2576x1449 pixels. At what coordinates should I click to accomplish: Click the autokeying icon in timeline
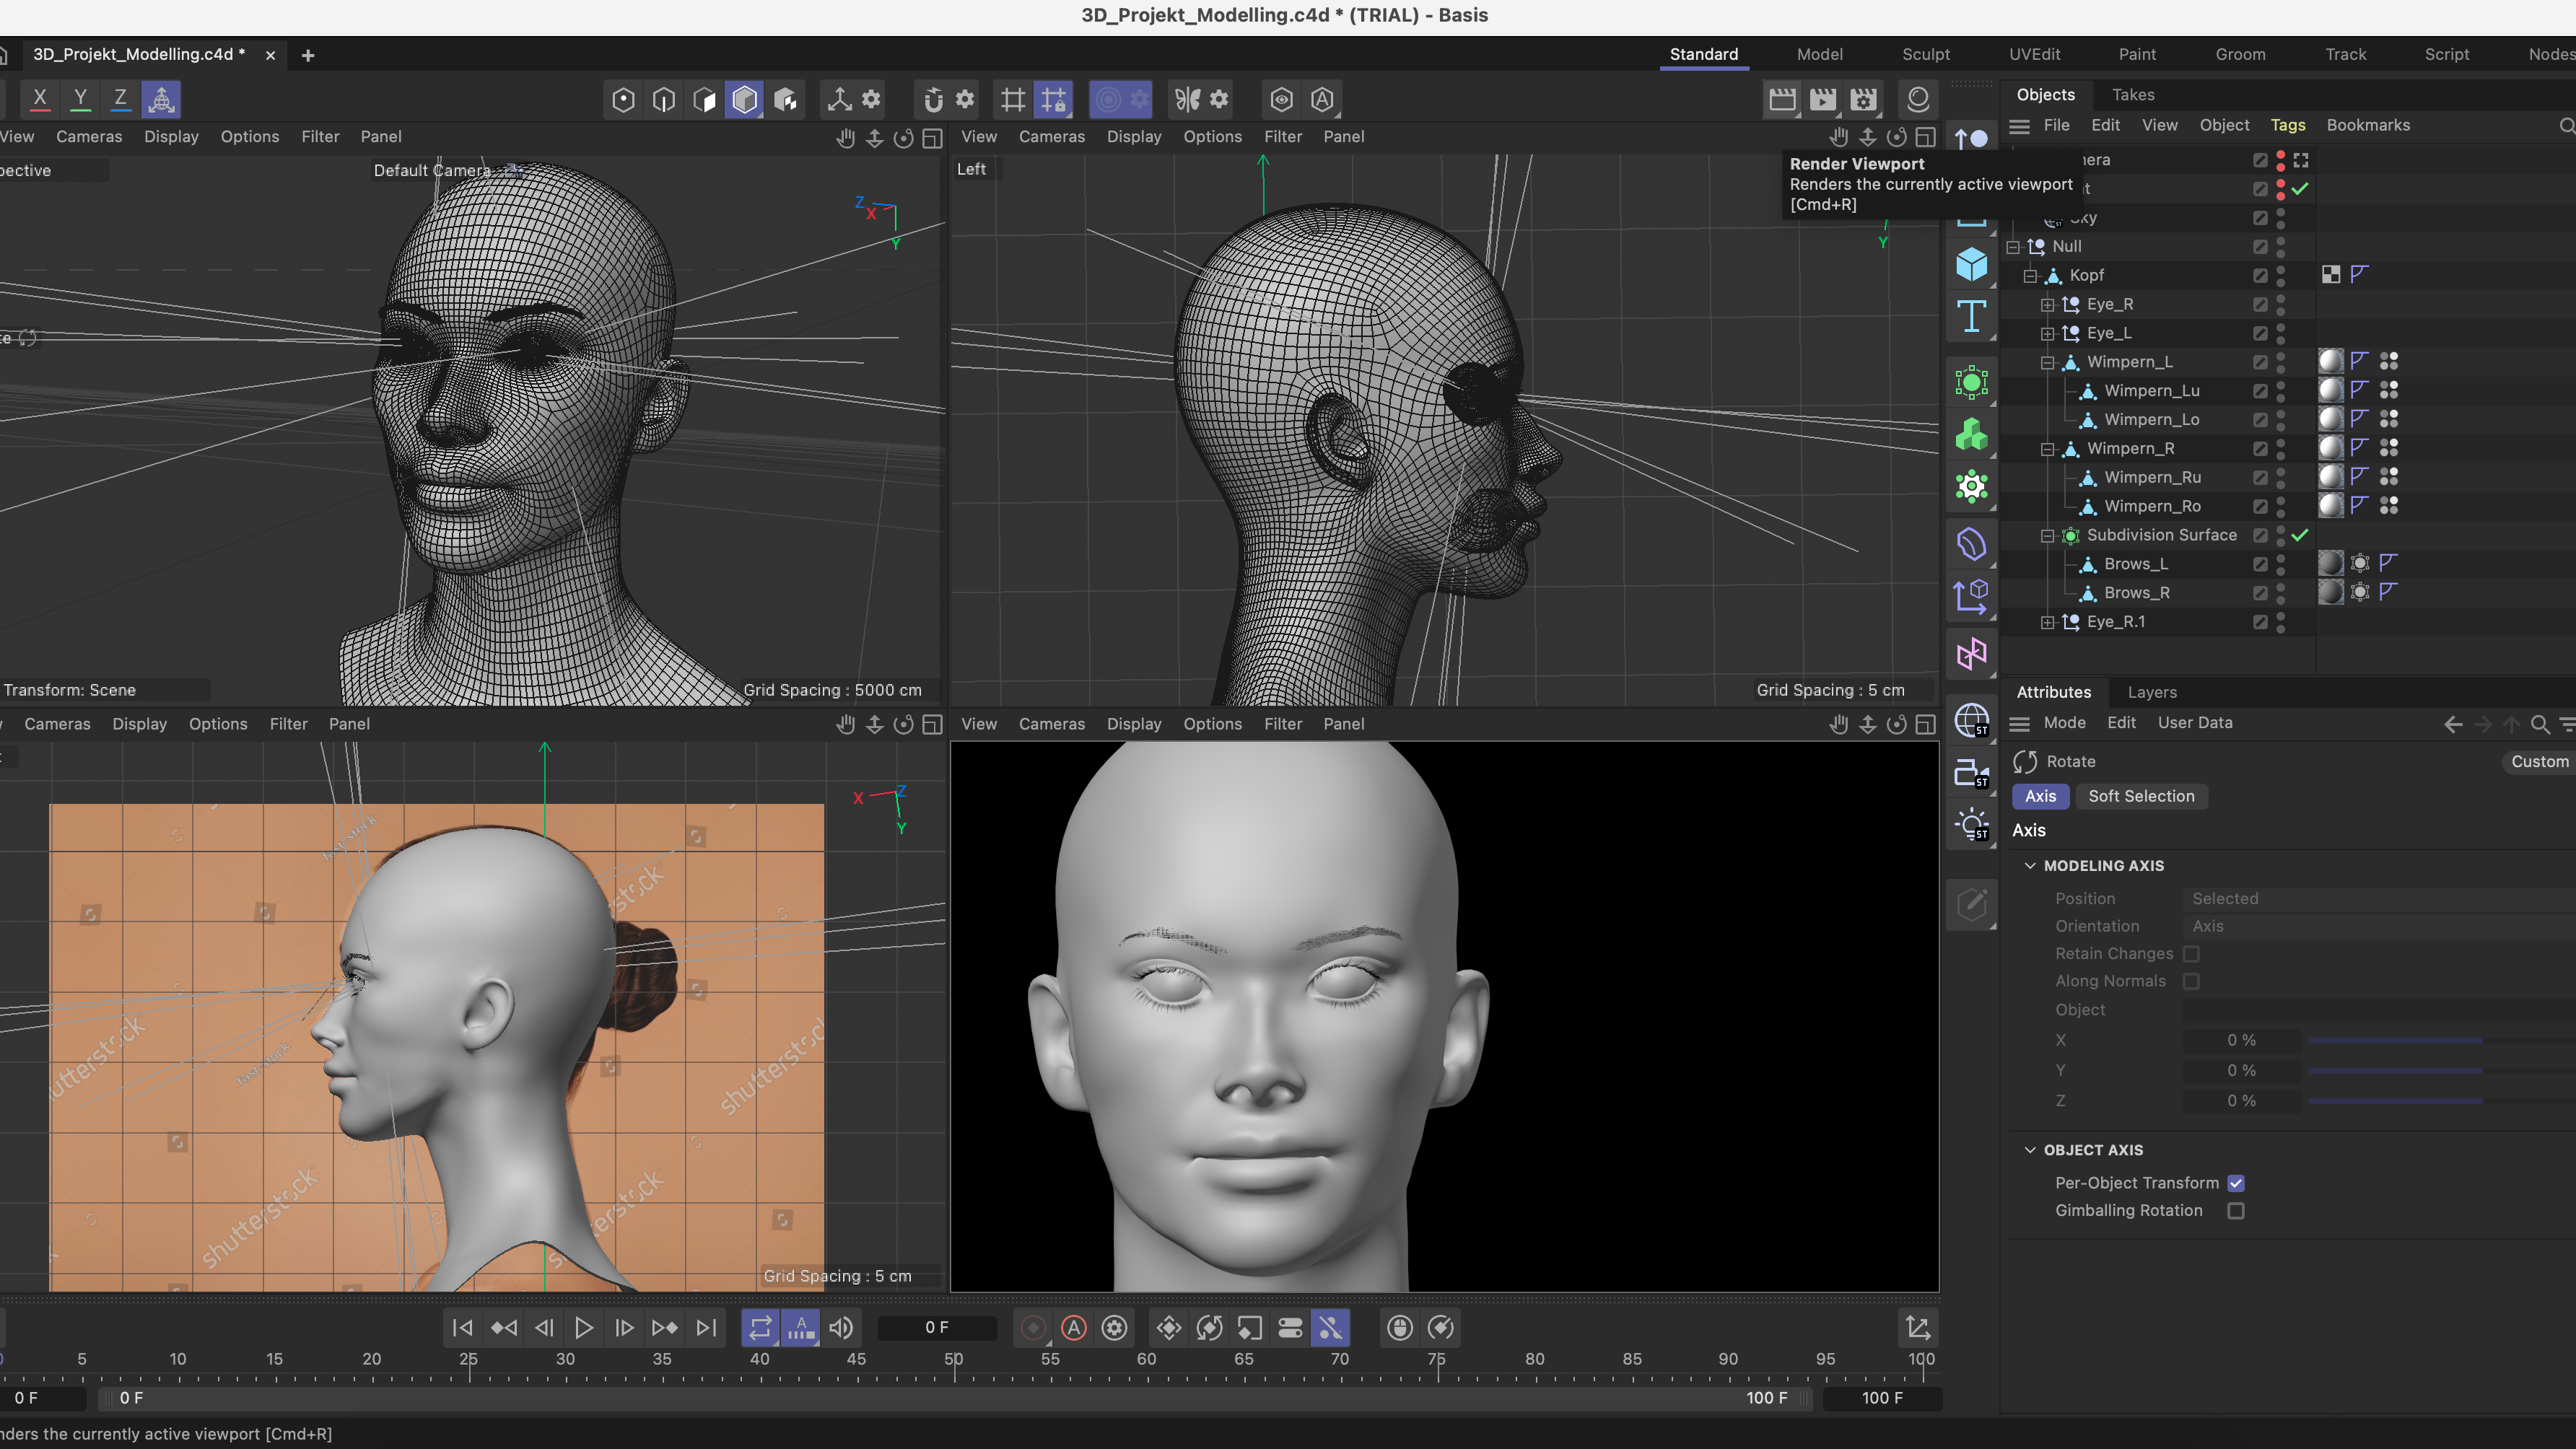1074,1328
